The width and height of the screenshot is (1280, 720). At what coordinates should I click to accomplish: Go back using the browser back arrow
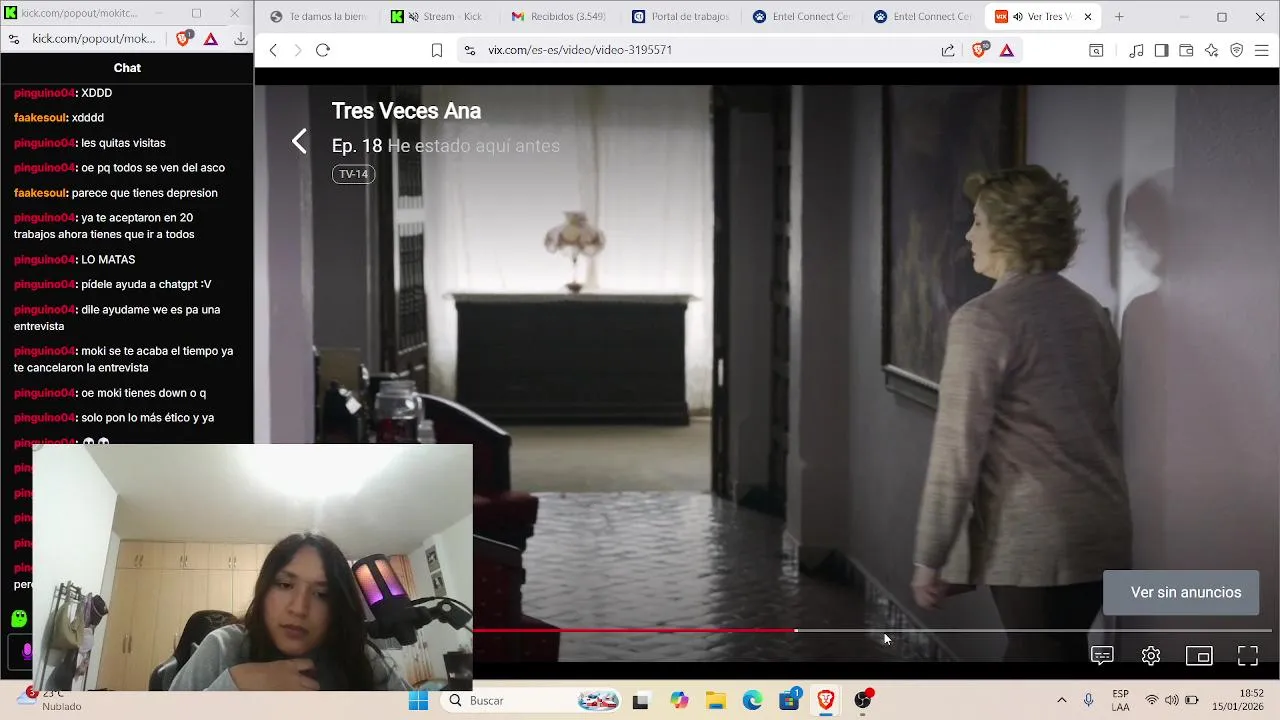click(273, 50)
